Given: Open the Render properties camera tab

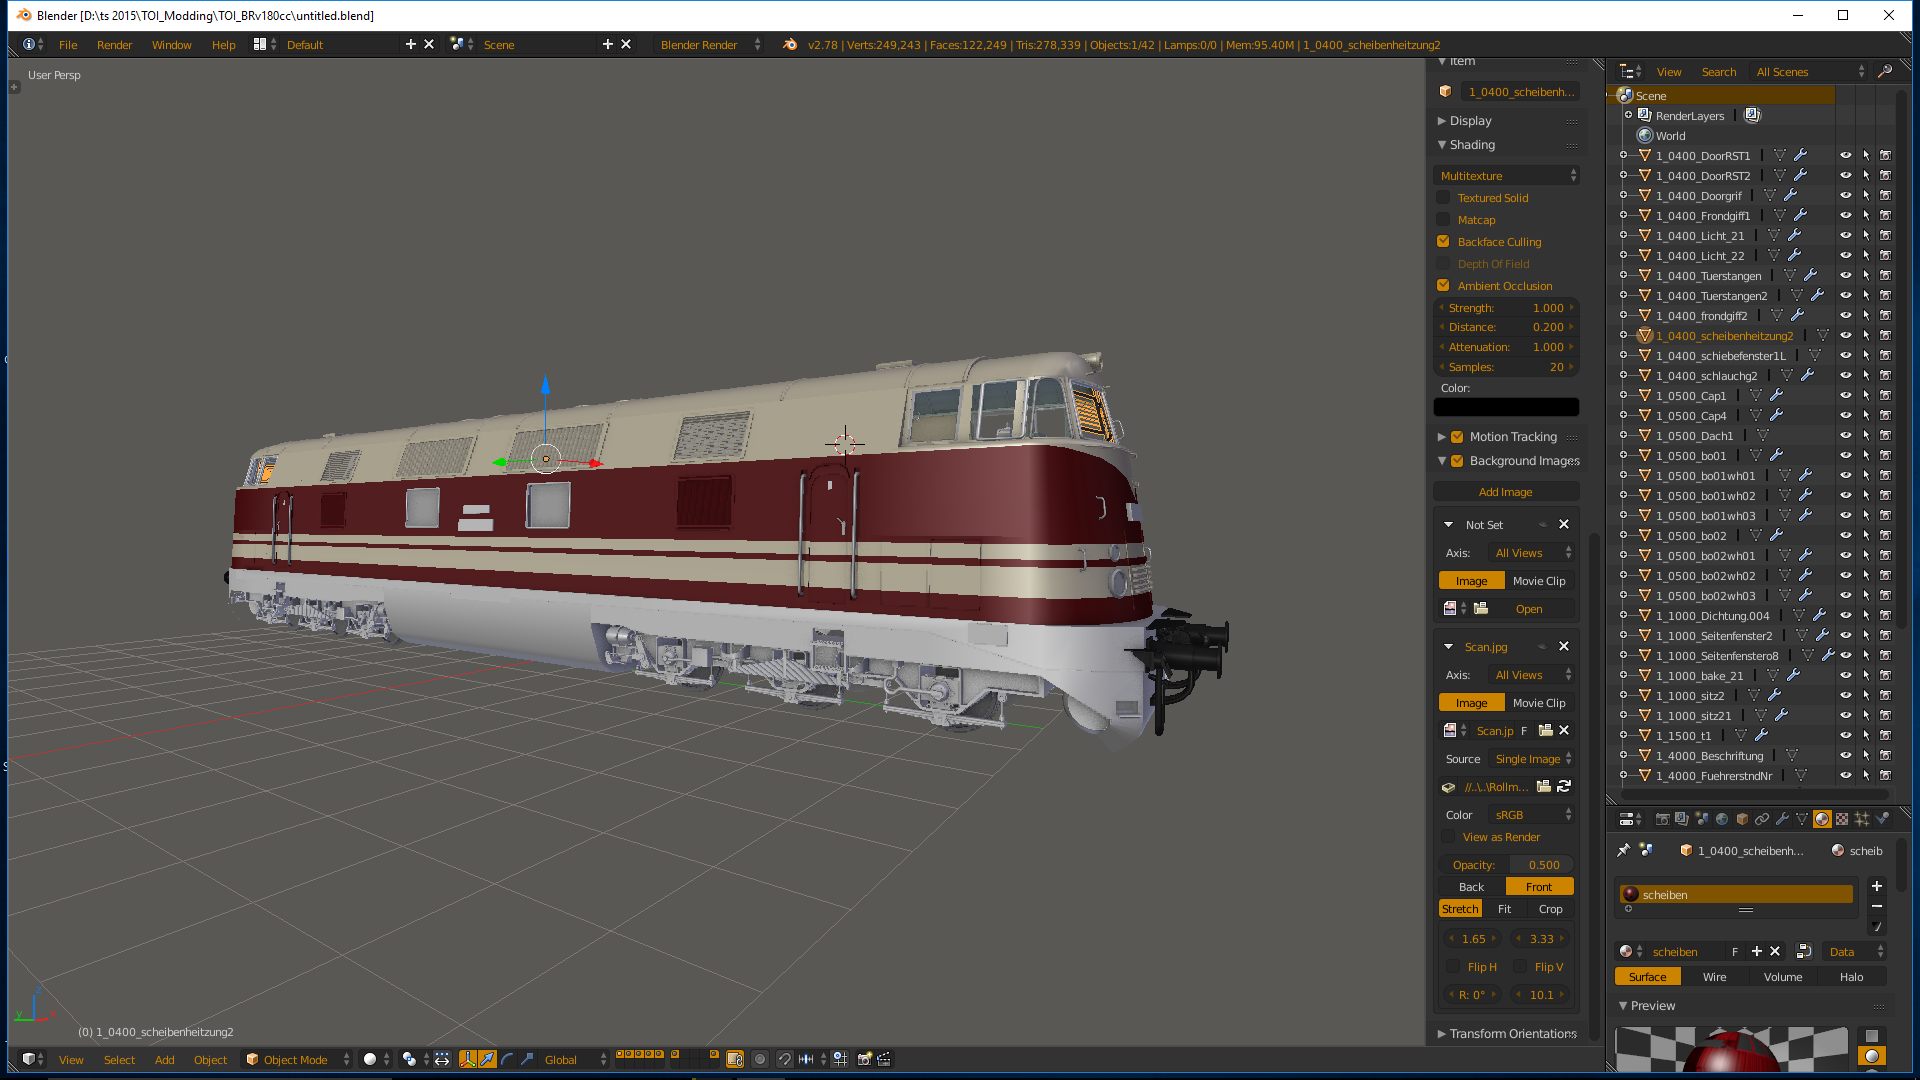Looking at the screenshot, I should coord(1662,819).
